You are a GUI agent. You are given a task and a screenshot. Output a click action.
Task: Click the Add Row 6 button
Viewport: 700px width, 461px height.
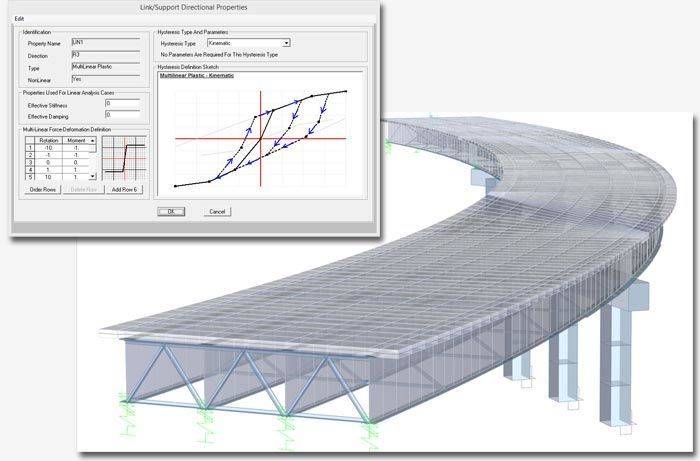pyautogui.click(x=124, y=190)
